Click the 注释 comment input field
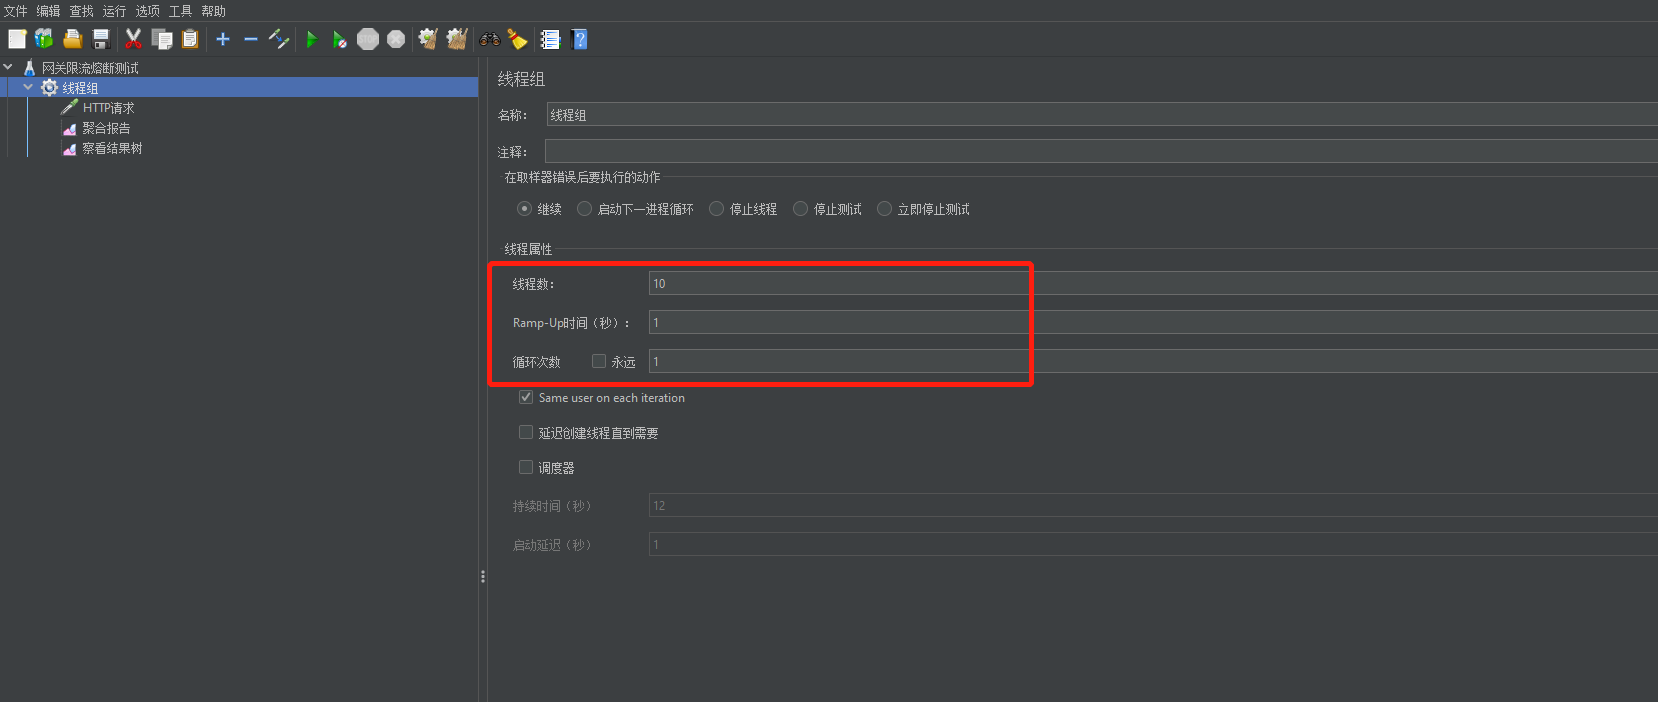Screen dimensions: 1658x702 pyautogui.click(x=1101, y=151)
